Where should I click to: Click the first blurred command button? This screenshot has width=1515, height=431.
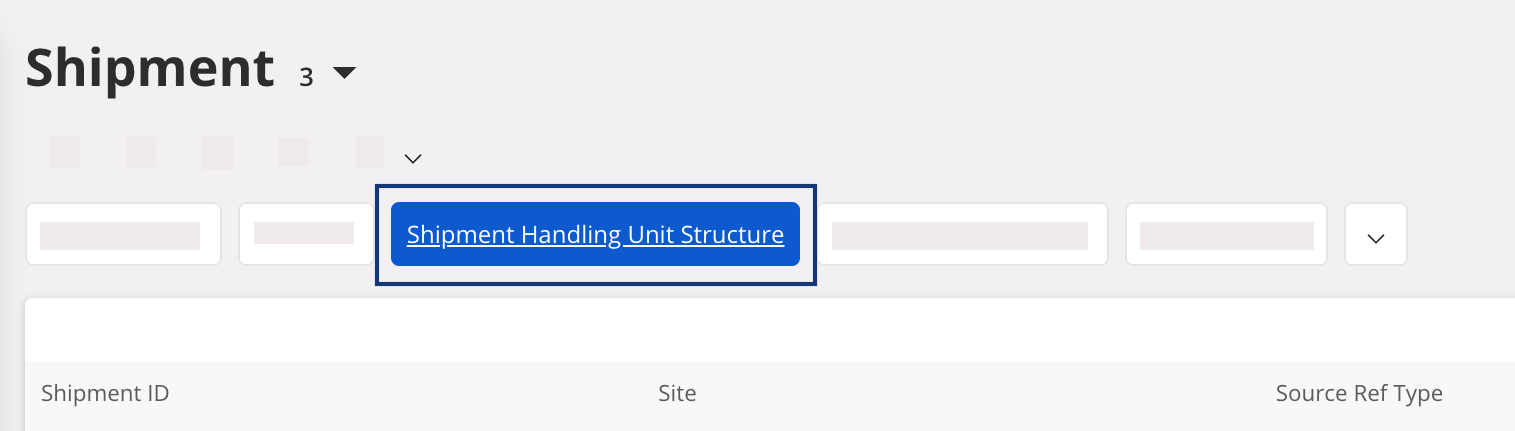122,235
